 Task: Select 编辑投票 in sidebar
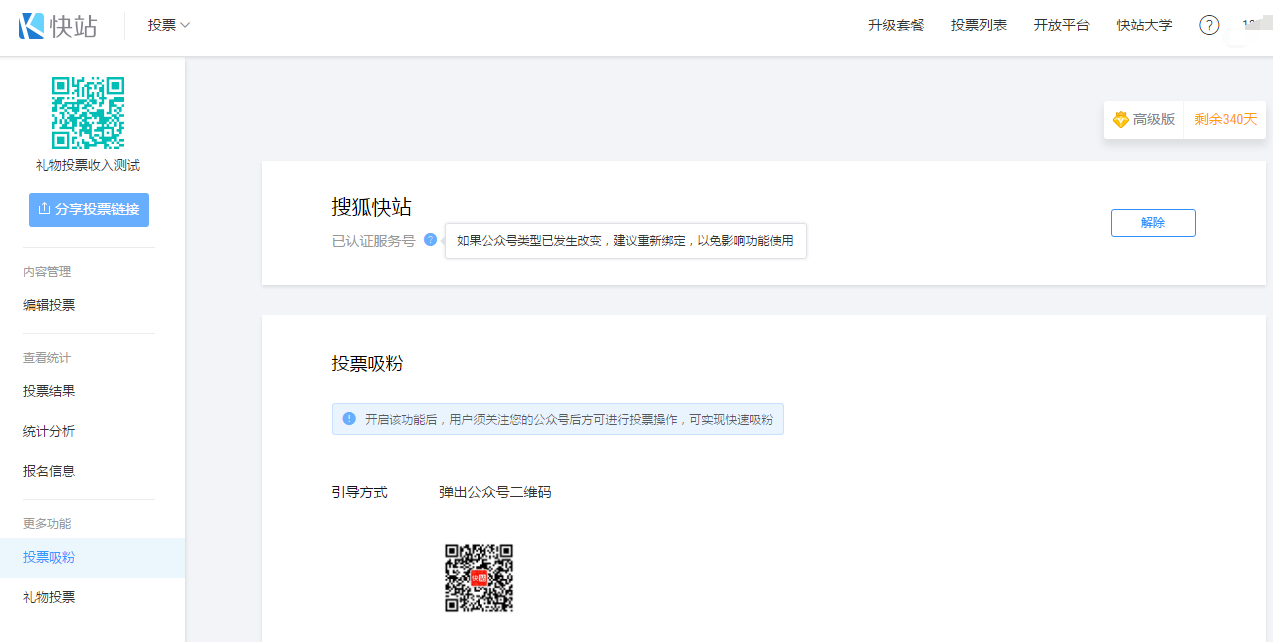(x=49, y=305)
